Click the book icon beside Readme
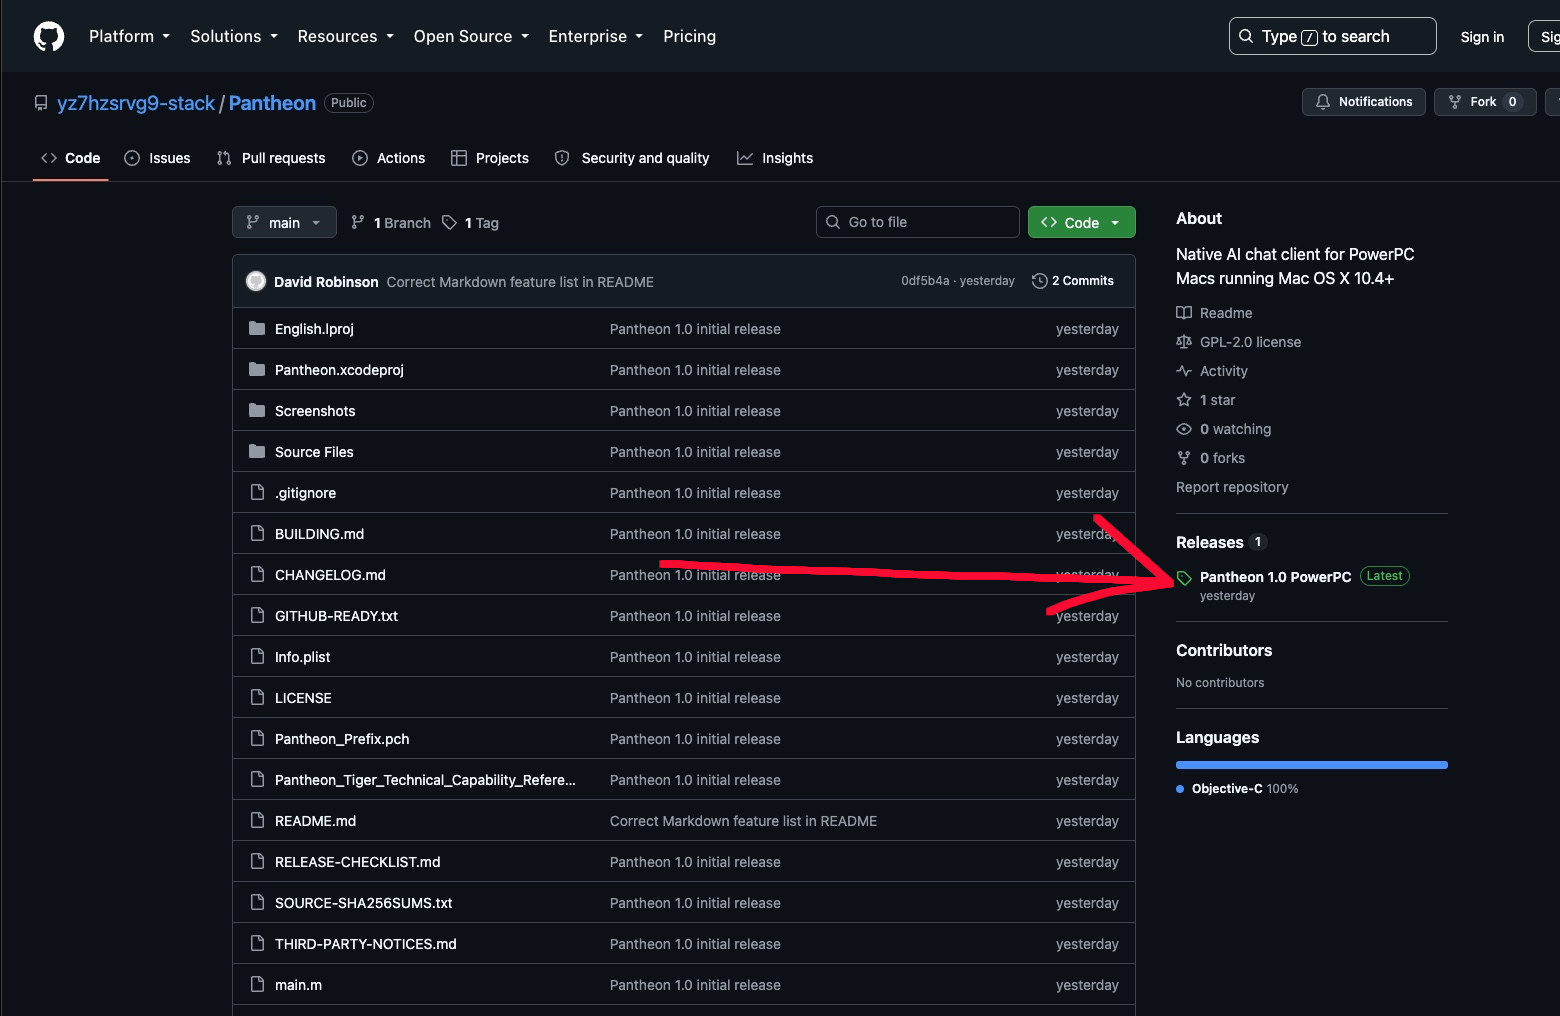1560x1016 pixels. click(x=1184, y=313)
